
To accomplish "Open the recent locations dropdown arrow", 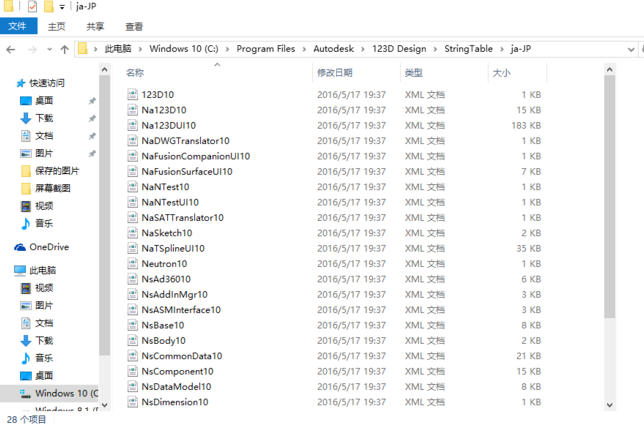I will (50, 50).
